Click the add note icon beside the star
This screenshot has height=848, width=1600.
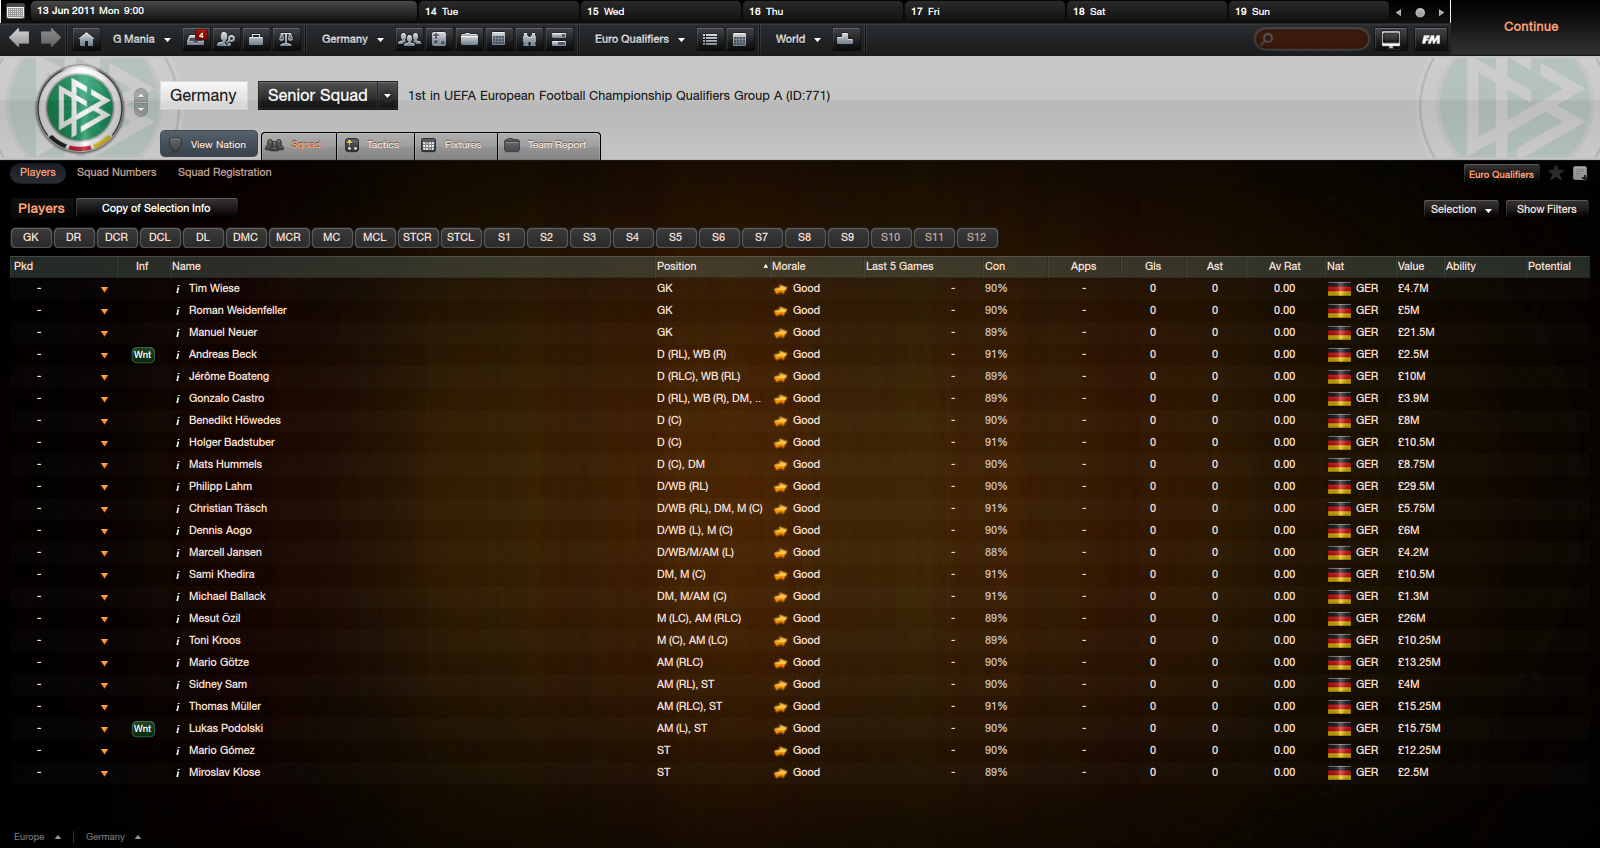click(1580, 173)
